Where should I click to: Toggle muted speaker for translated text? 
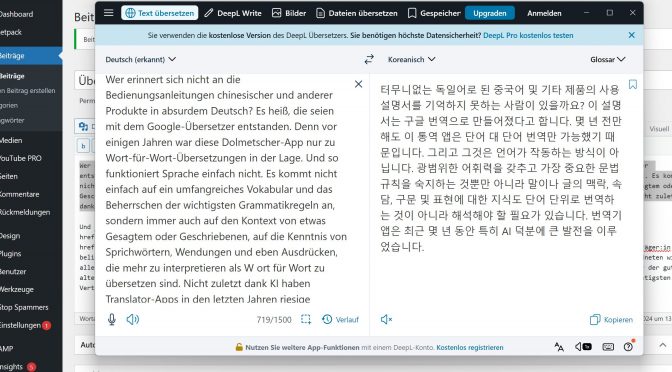(x=386, y=319)
